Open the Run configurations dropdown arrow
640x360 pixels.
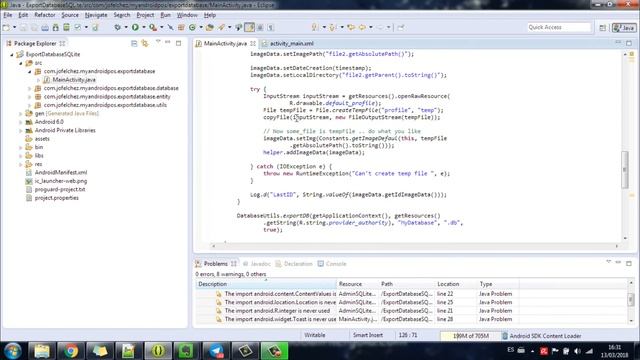(144, 27)
